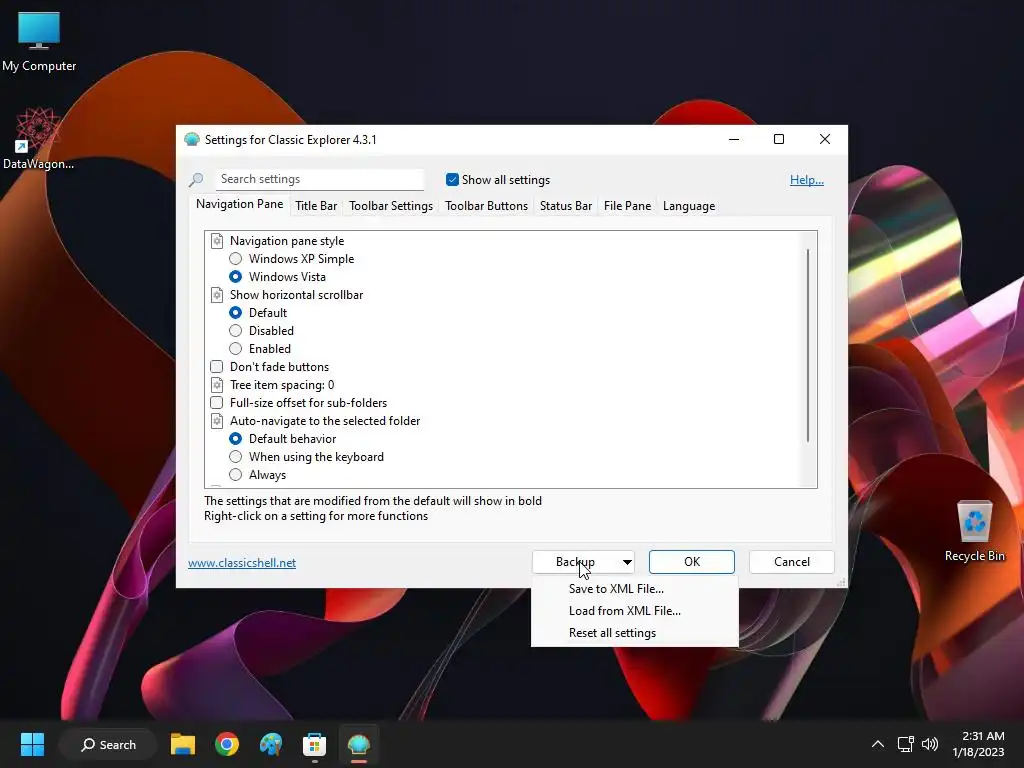This screenshot has height=768, width=1024.
Task: Select the Always auto-navigate option
Action: (235, 475)
